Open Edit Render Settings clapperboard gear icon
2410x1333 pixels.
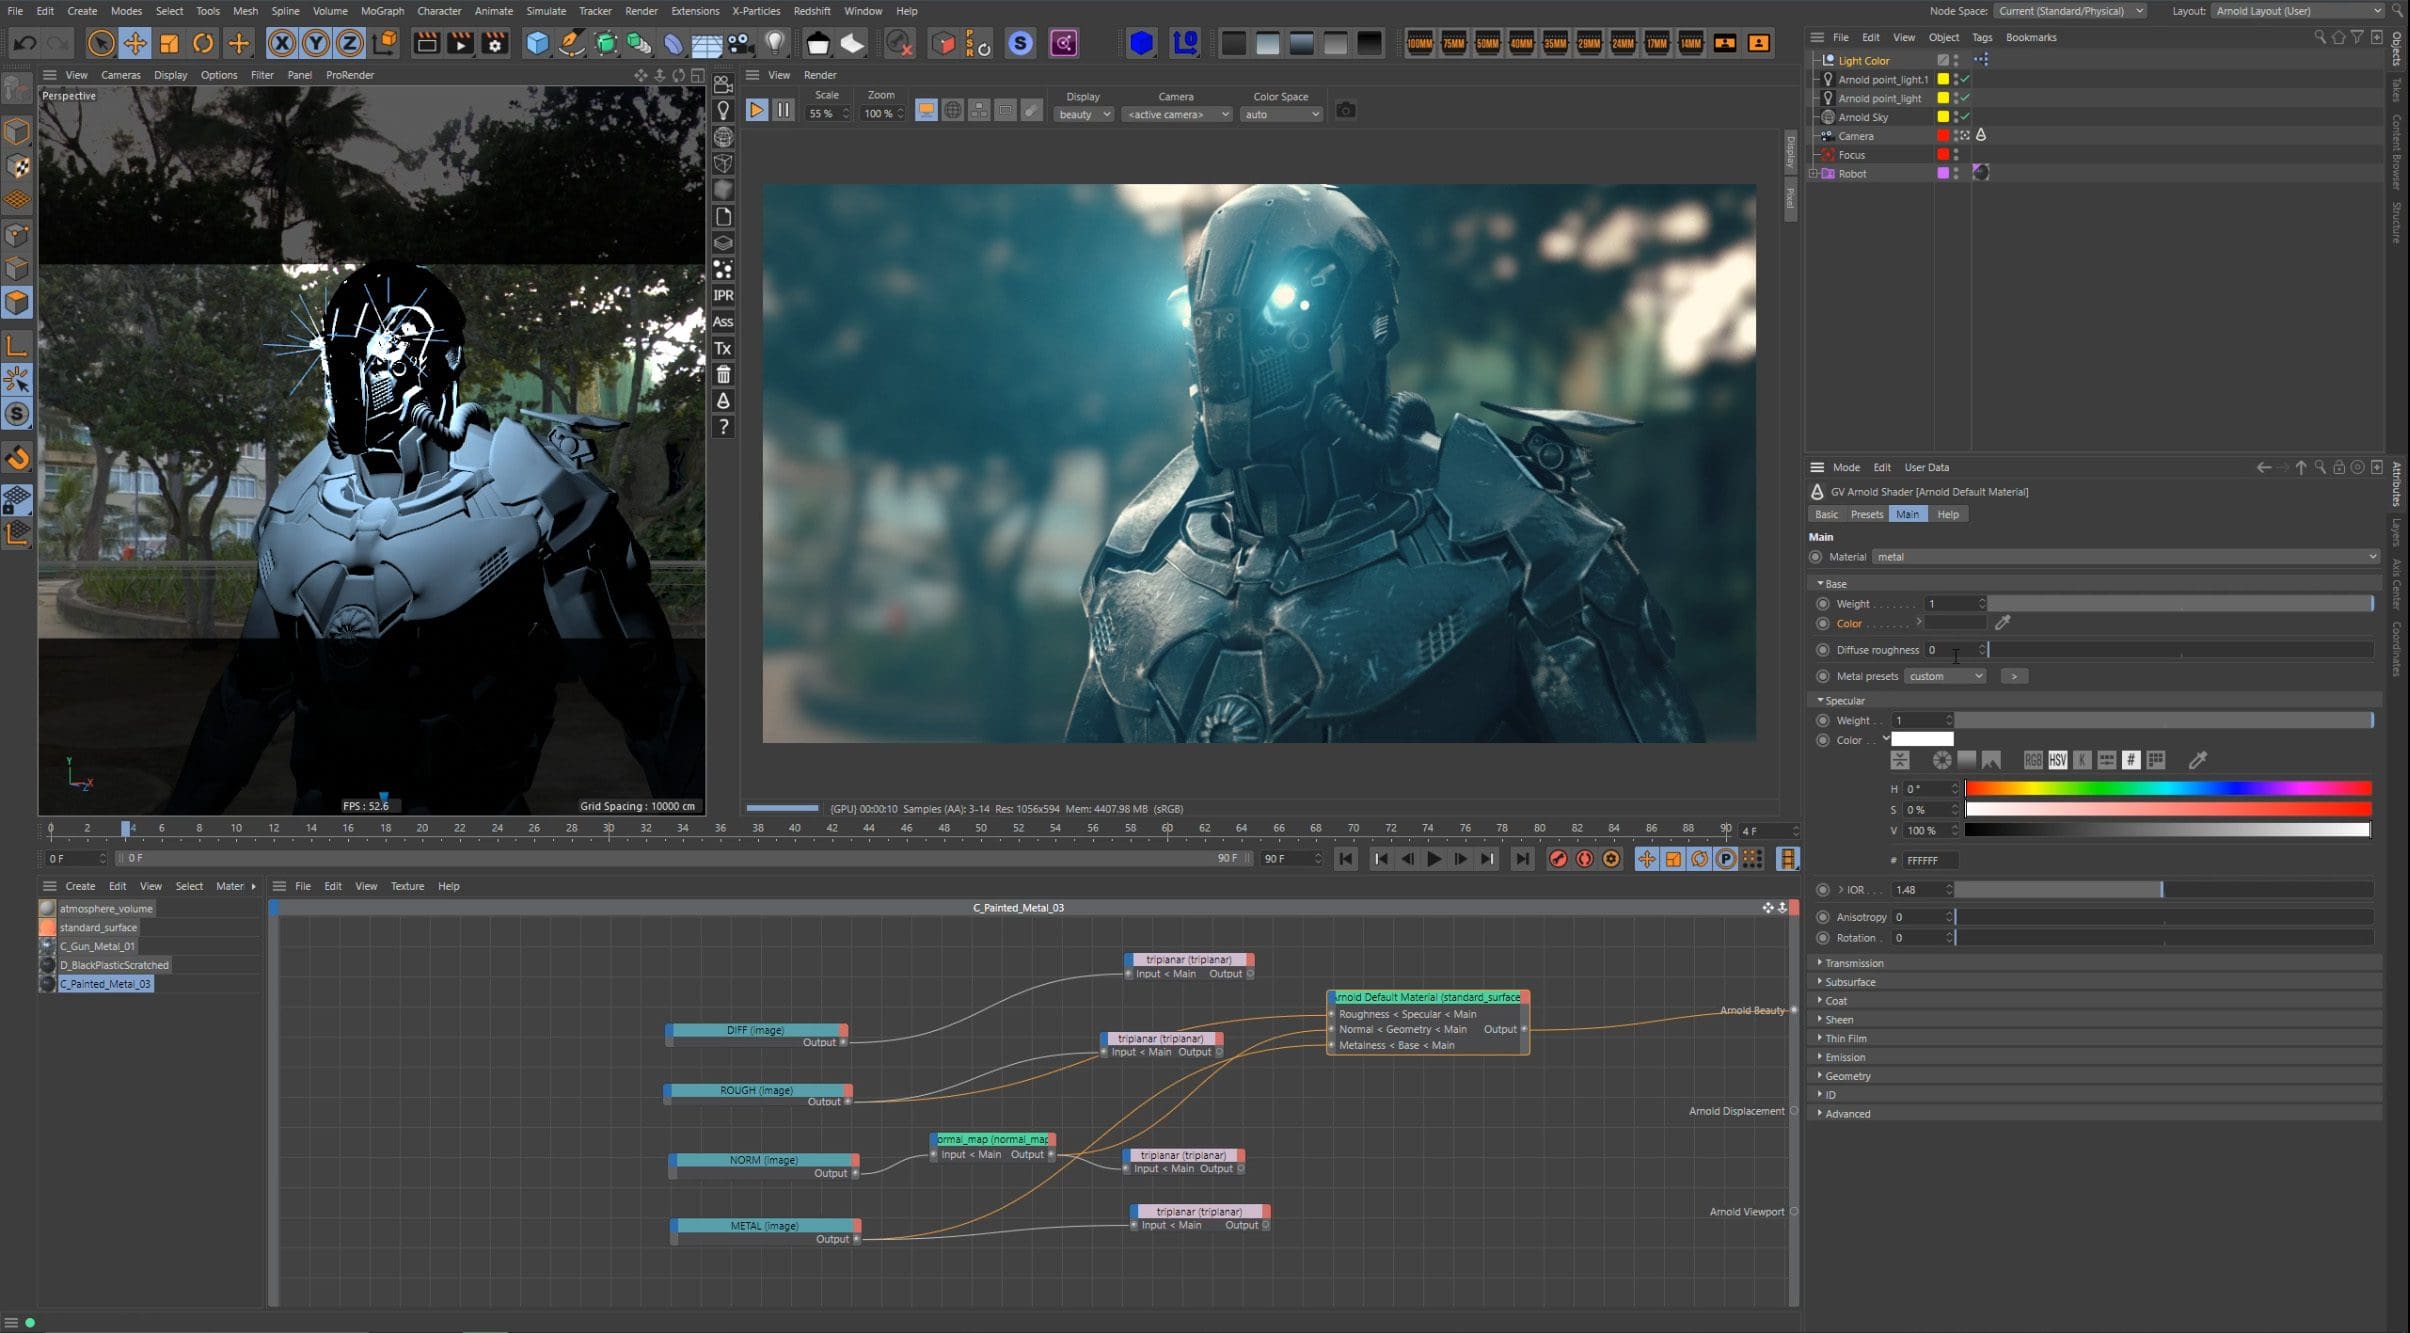pos(494,43)
